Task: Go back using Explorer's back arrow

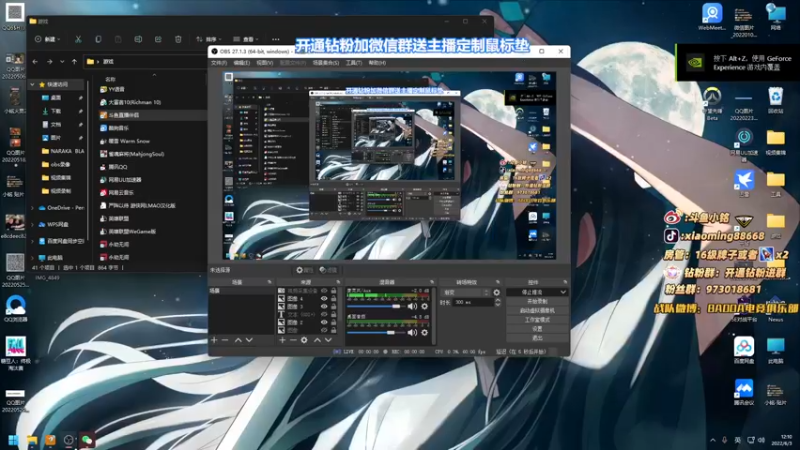Action: pos(35,62)
